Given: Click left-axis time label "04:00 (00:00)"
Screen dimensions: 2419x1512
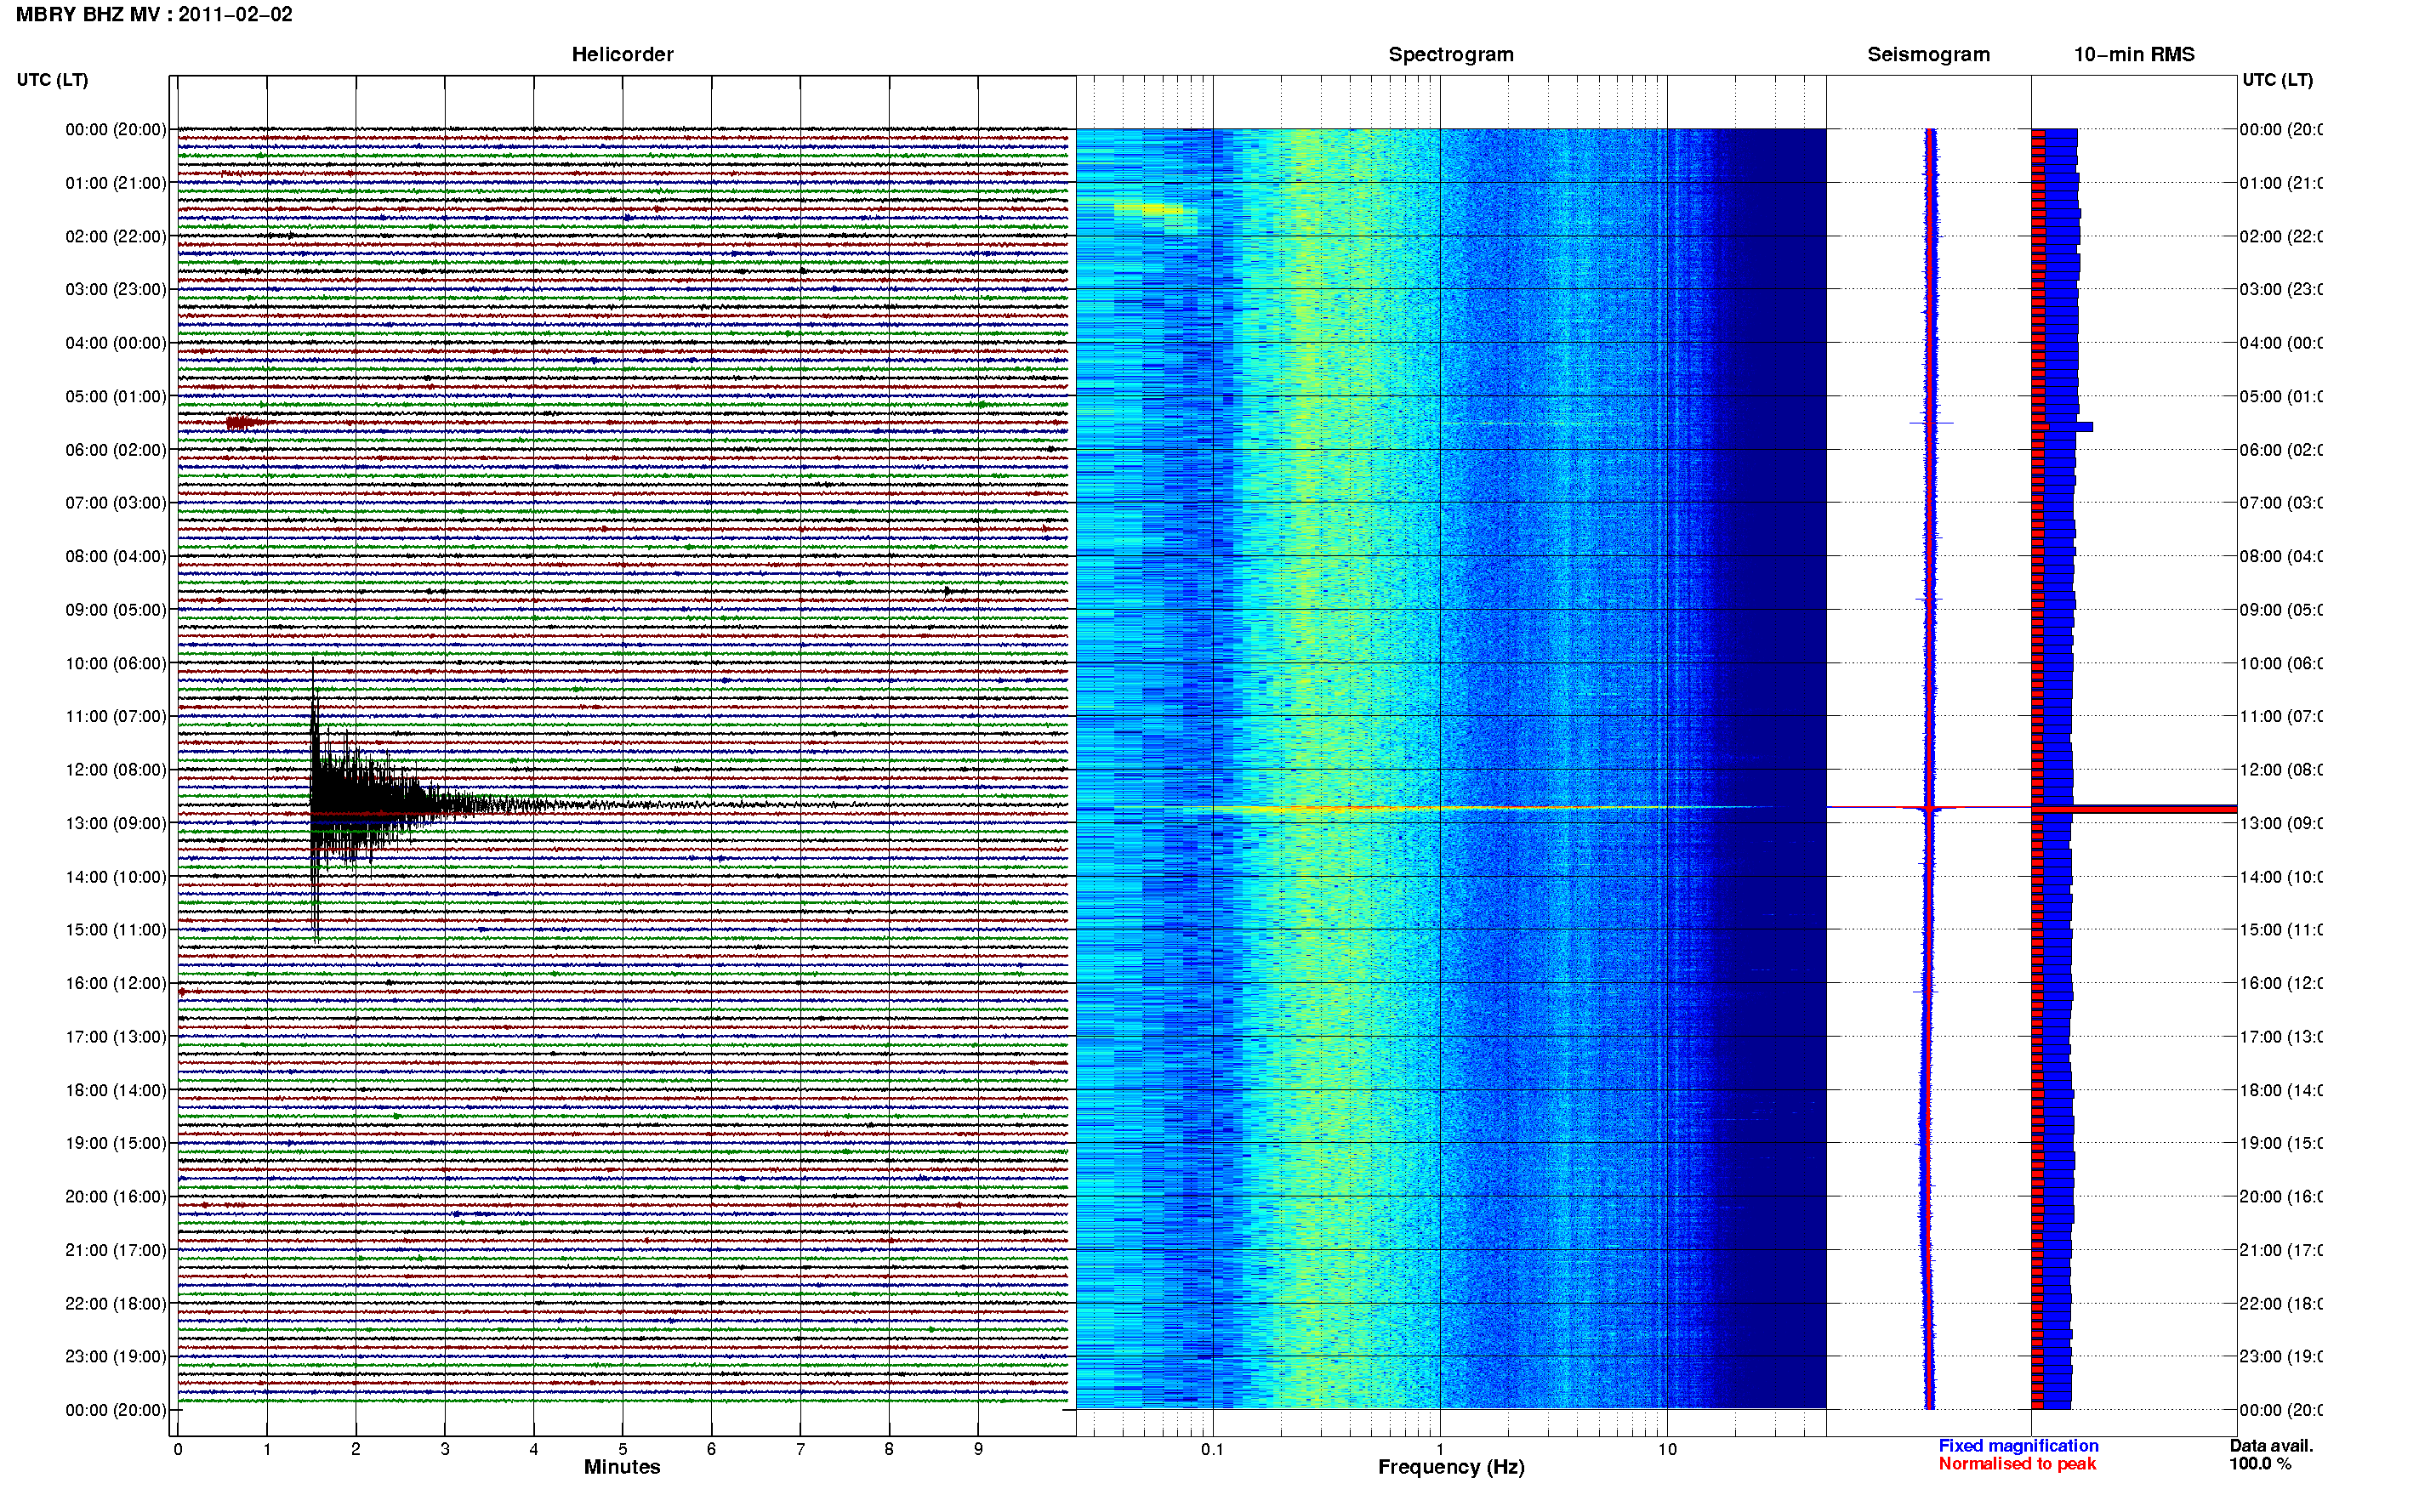Looking at the screenshot, I should [x=116, y=343].
